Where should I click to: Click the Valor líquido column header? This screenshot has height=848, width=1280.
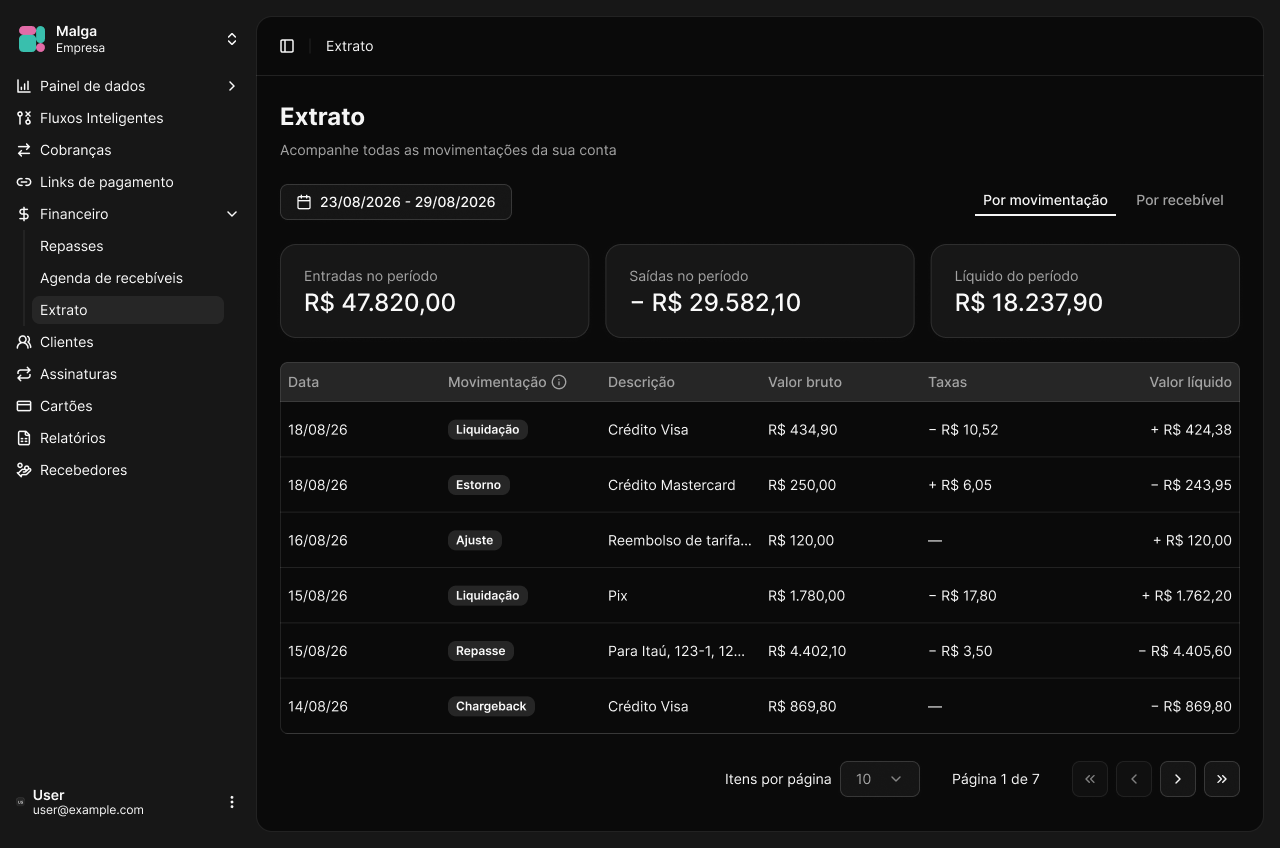[1190, 382]
